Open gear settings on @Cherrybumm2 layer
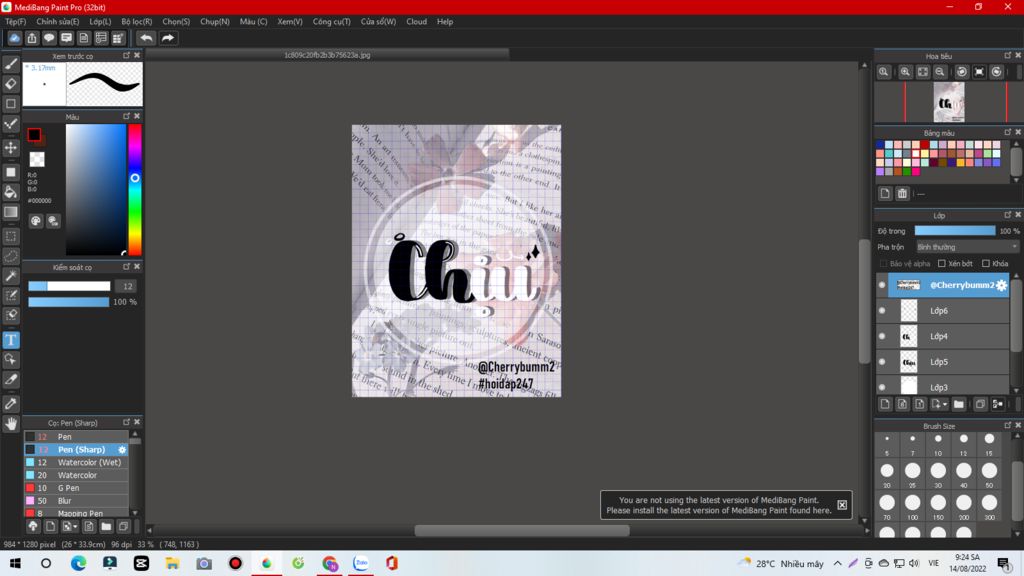The width and height of the screenshot is (1024, 576). (1002, 285)
